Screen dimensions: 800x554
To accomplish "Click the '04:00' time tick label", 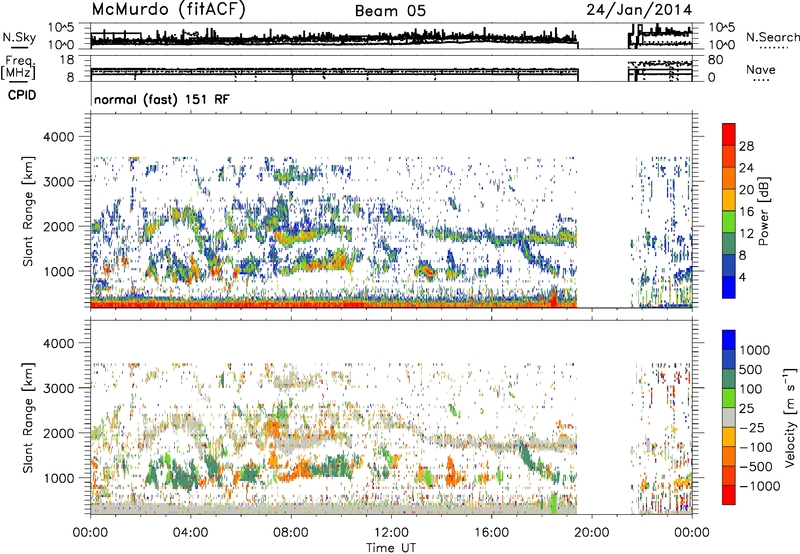I will pos(190,533).
